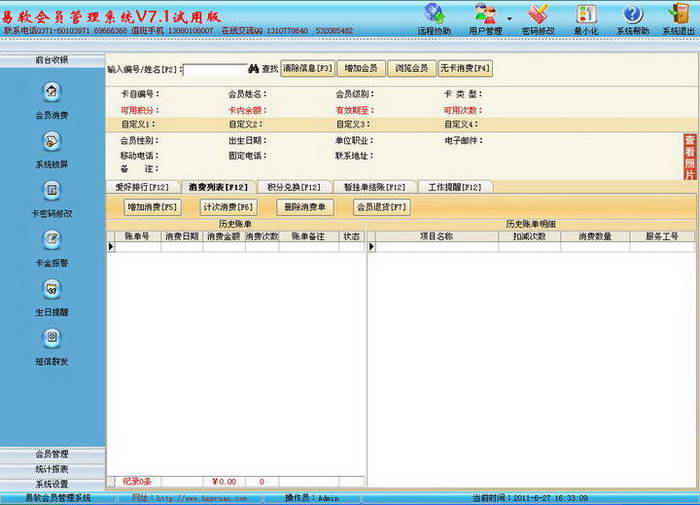The height and width of the screenshot is (505, 700).
Task: Open the 卡金报警 alarm icon
Action: pos(52,240)
